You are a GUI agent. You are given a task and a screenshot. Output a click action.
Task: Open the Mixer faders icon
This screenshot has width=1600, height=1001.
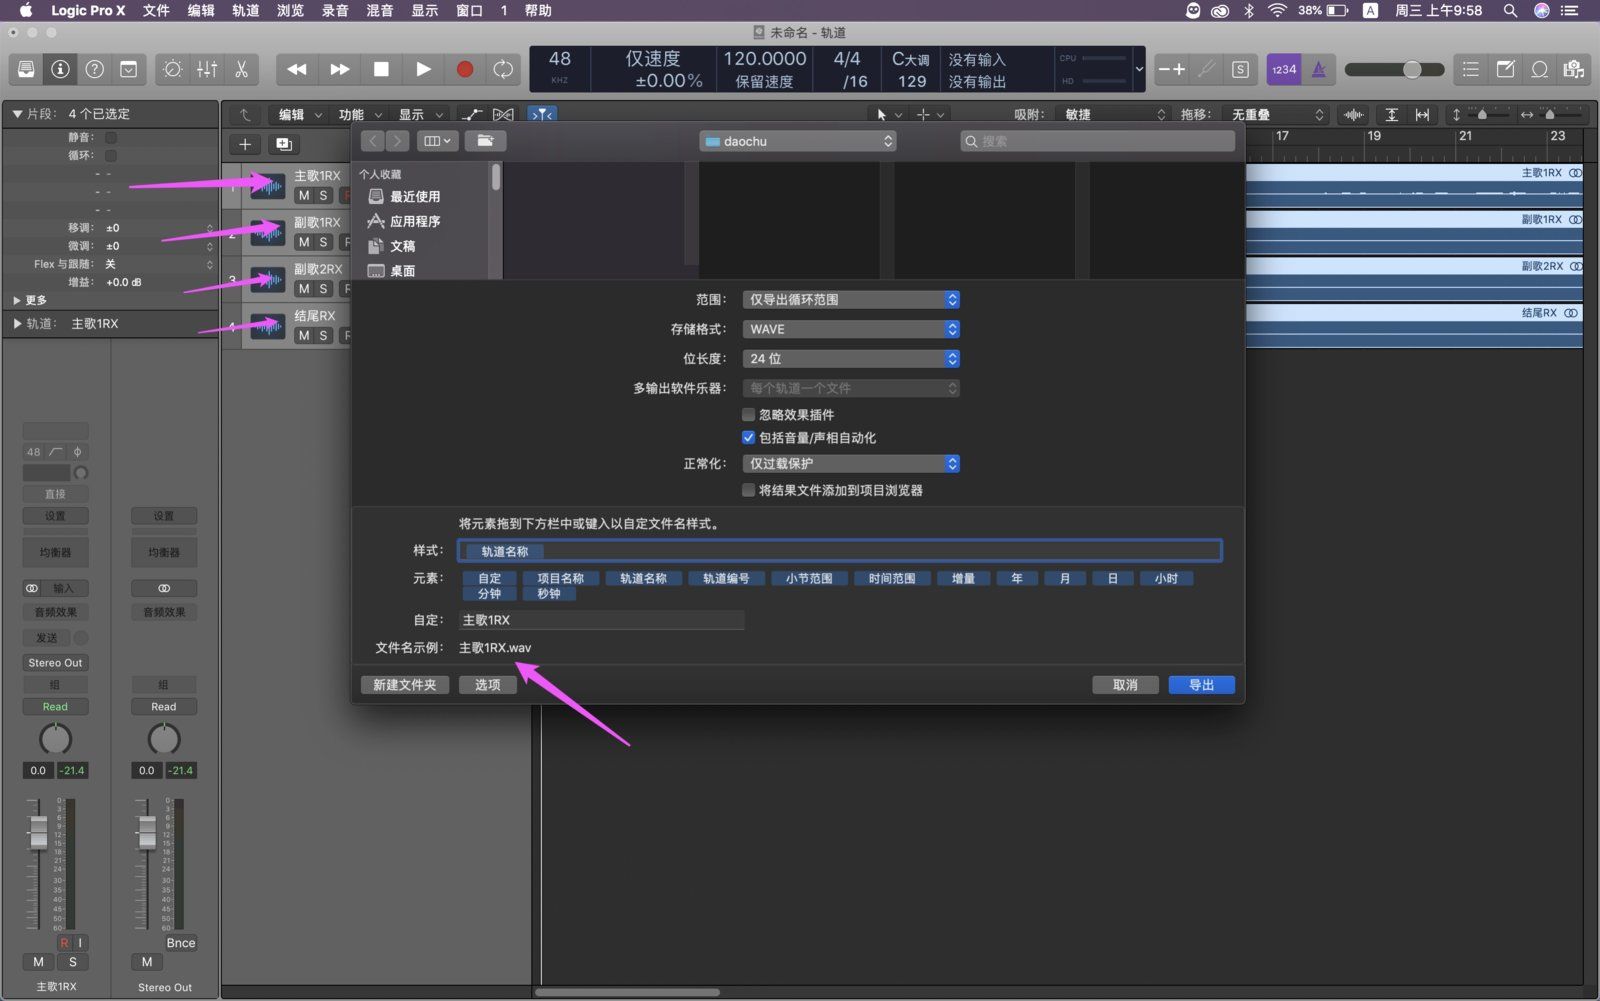[x=207, y=69]
